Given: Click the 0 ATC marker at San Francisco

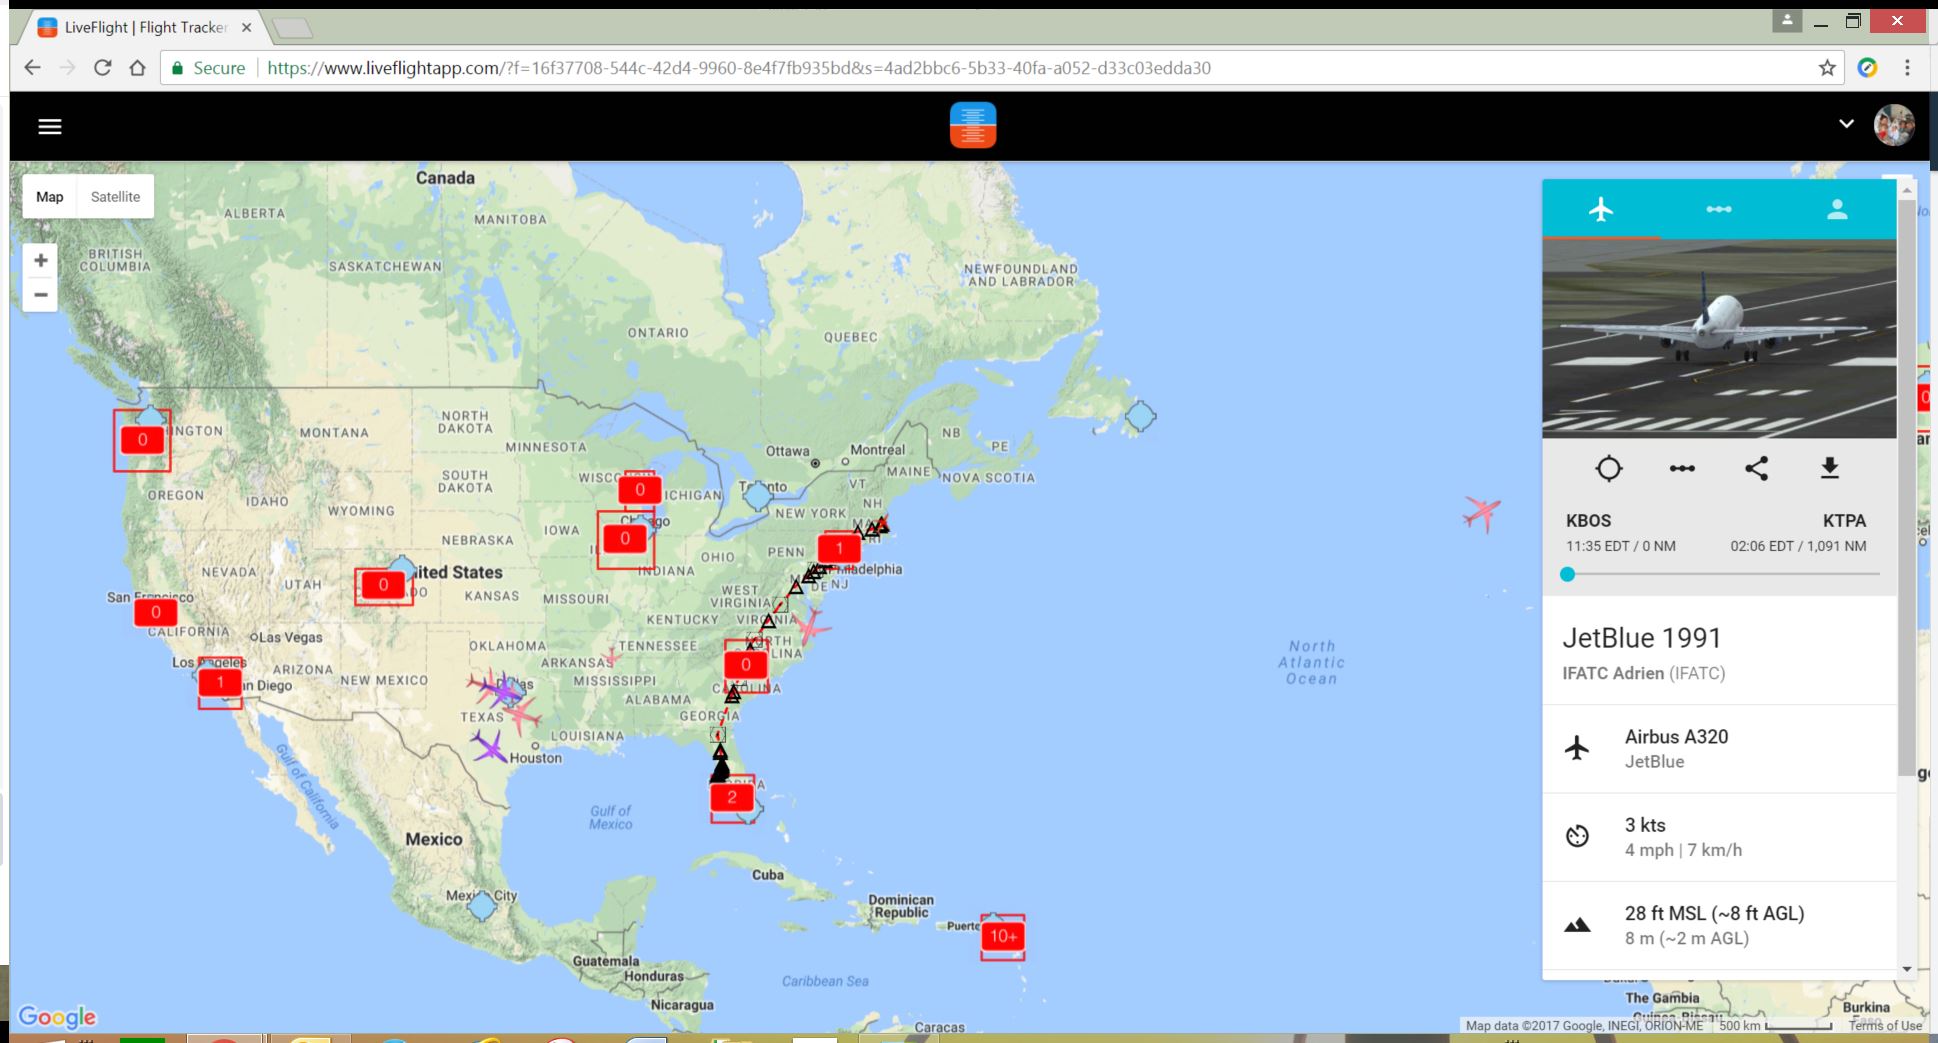Looking at the screenshot, I should (155, 612).
